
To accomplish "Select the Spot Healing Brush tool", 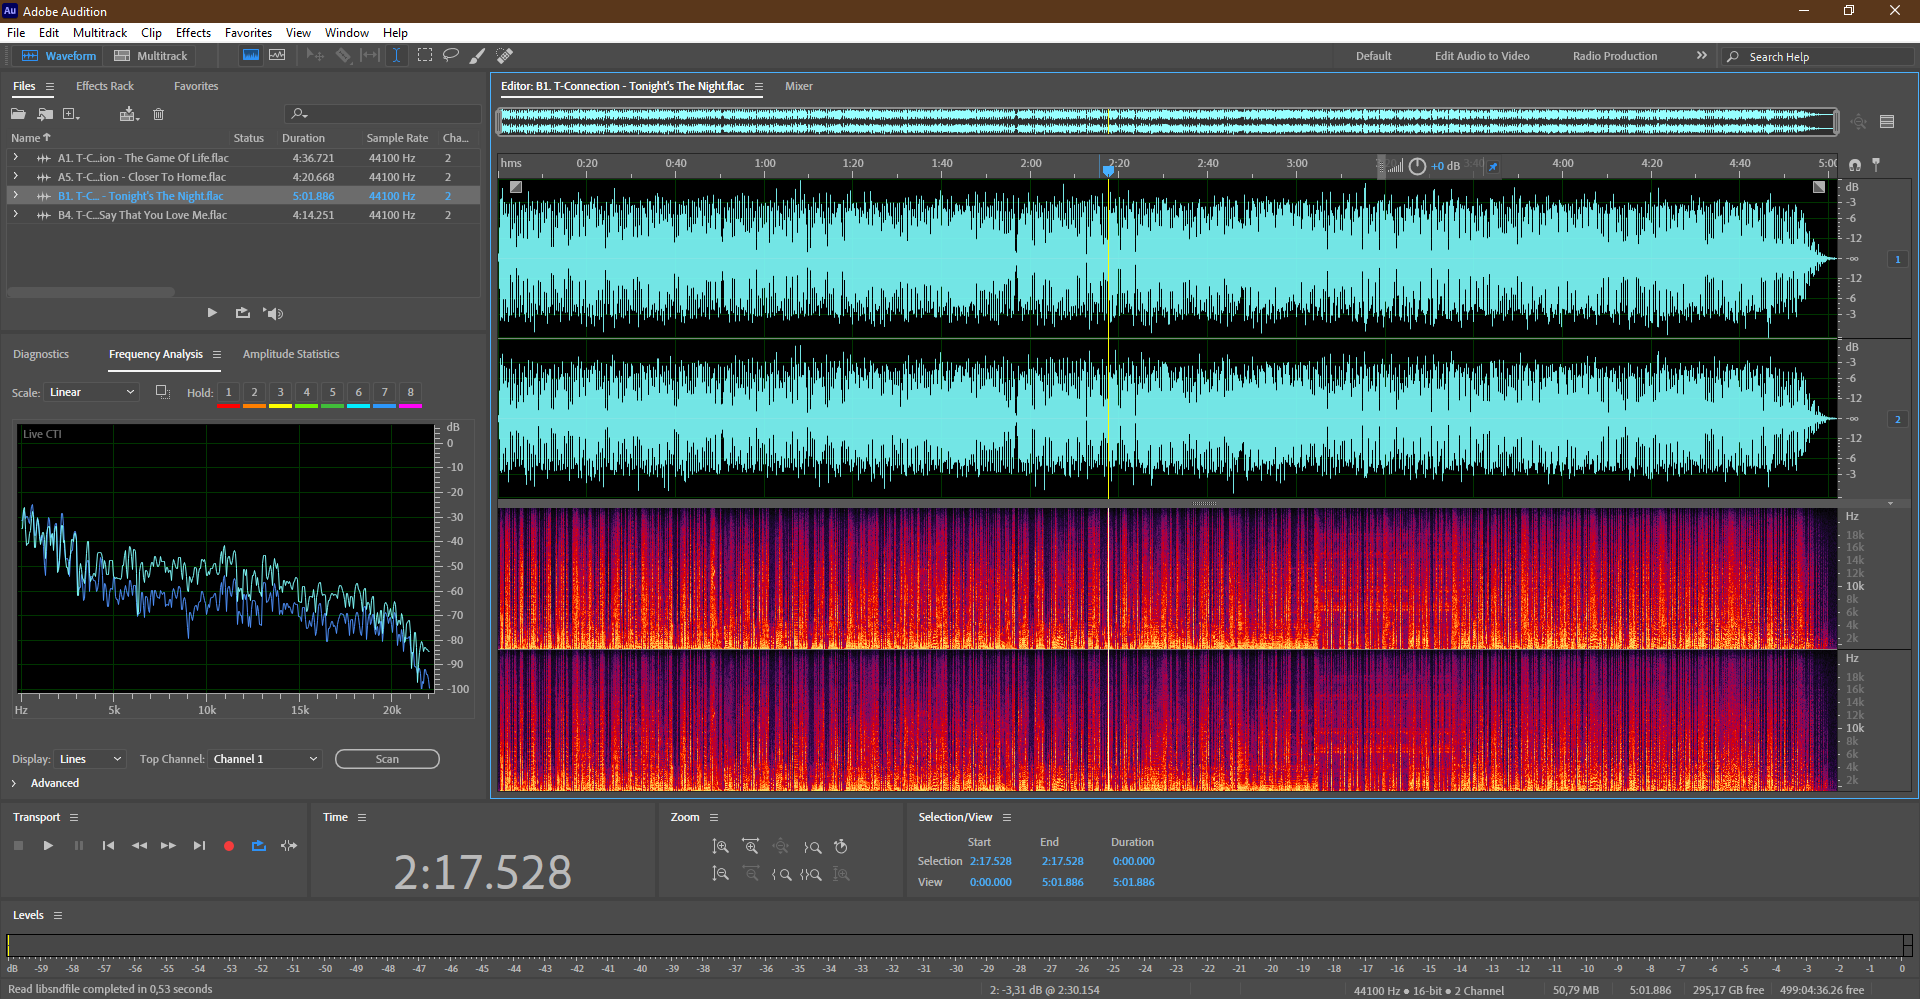I will coord(505,55).
